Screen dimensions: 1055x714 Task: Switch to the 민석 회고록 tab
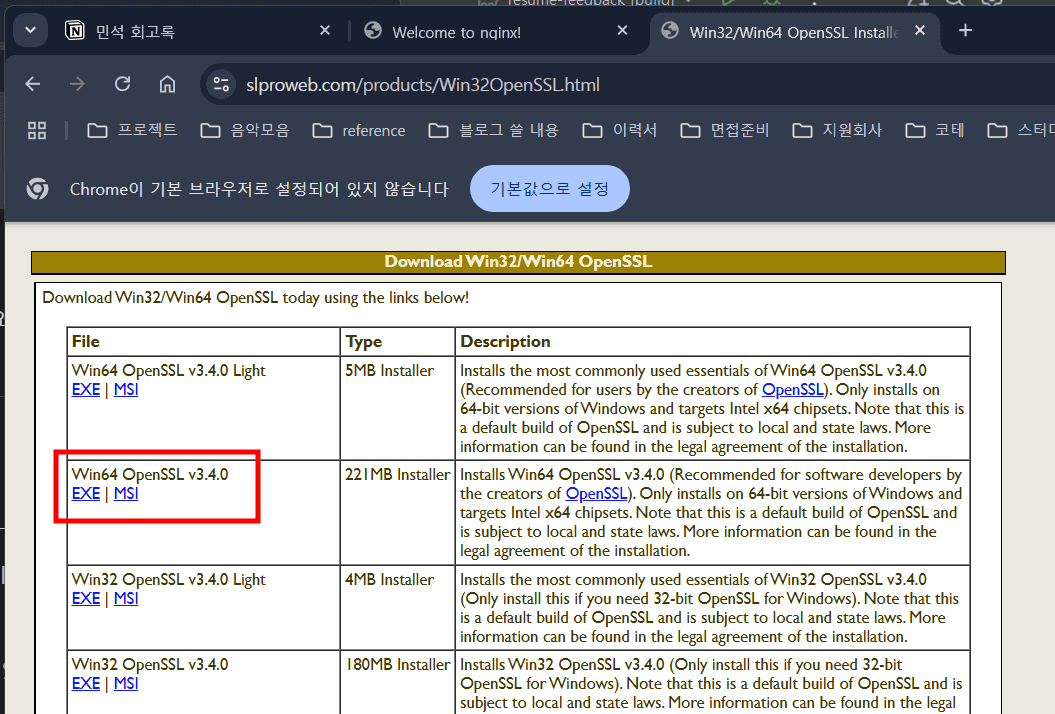click(135, 32)
